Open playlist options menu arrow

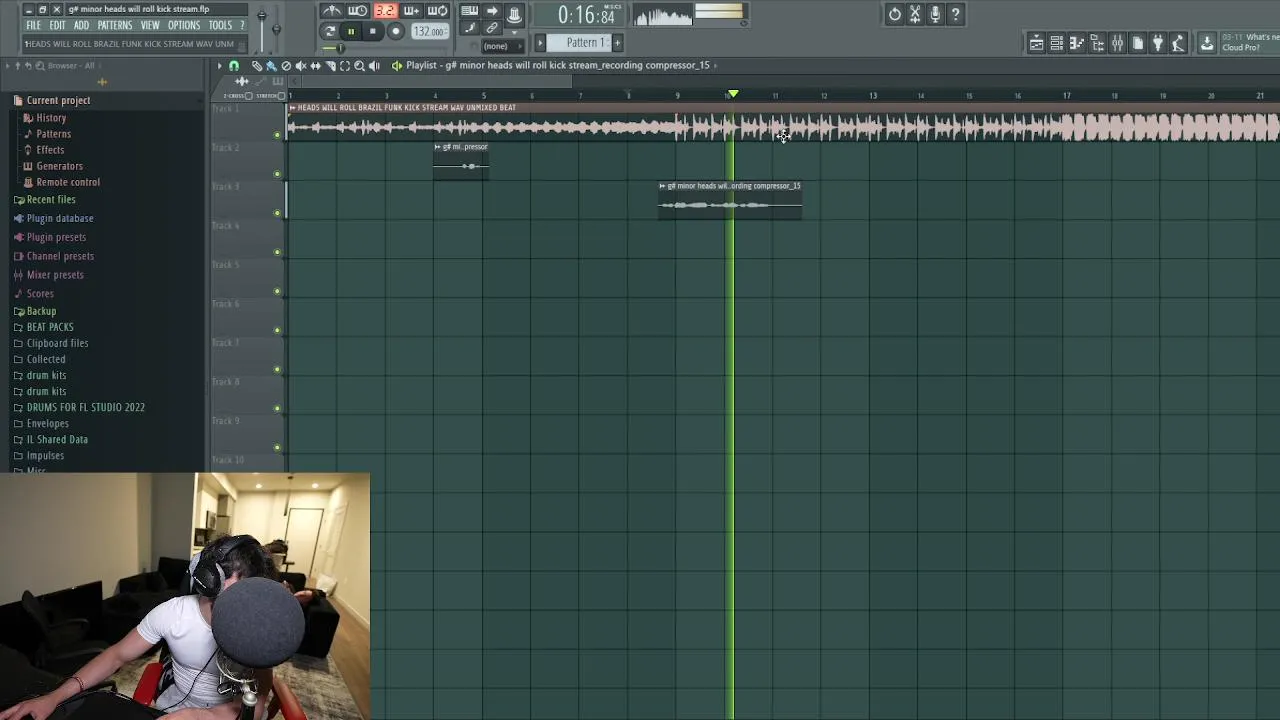click(218, 65)
